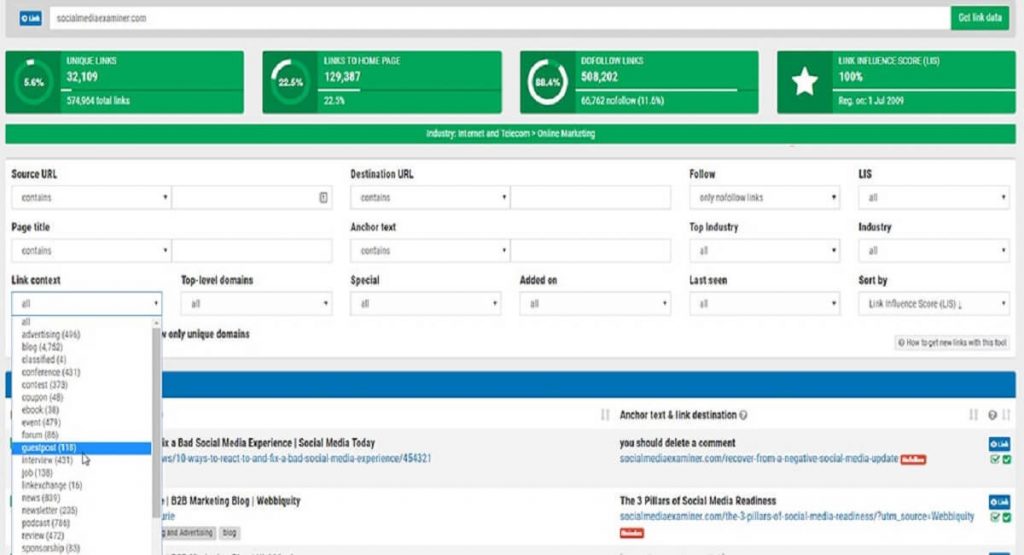This screenshot has height=555, width=1024.
Task: Click the Link context list scrollbar
Action: 157,424
